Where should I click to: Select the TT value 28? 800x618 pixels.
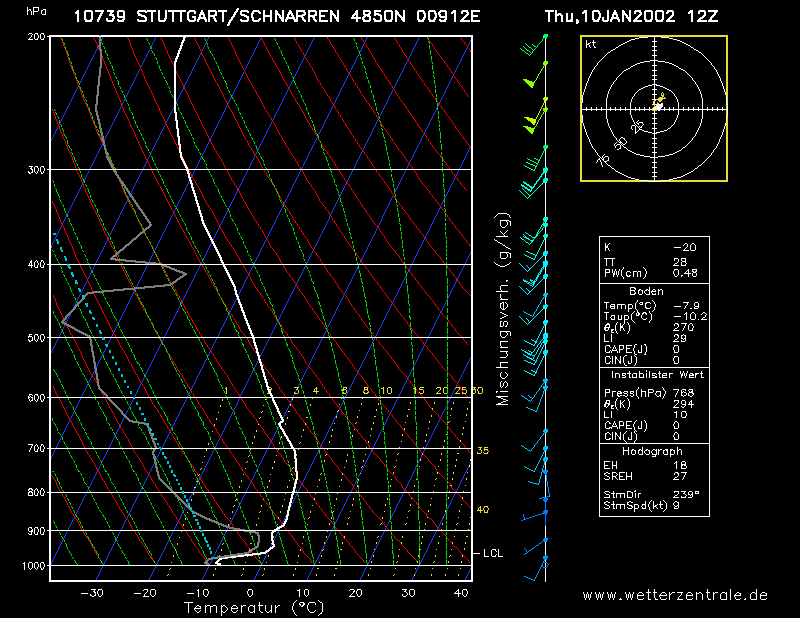click(680, 262)
